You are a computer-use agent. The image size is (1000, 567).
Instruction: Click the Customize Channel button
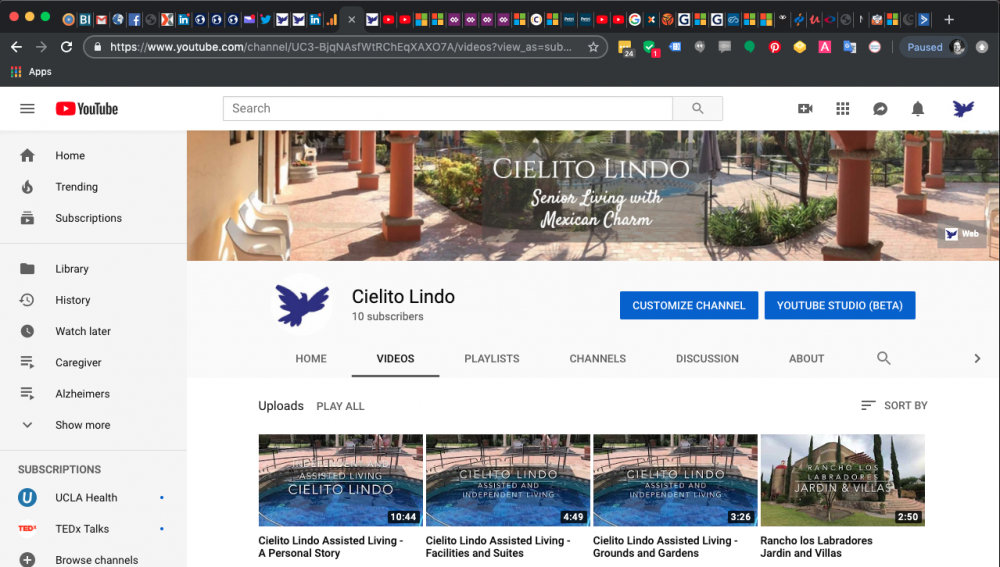point(688,305)
